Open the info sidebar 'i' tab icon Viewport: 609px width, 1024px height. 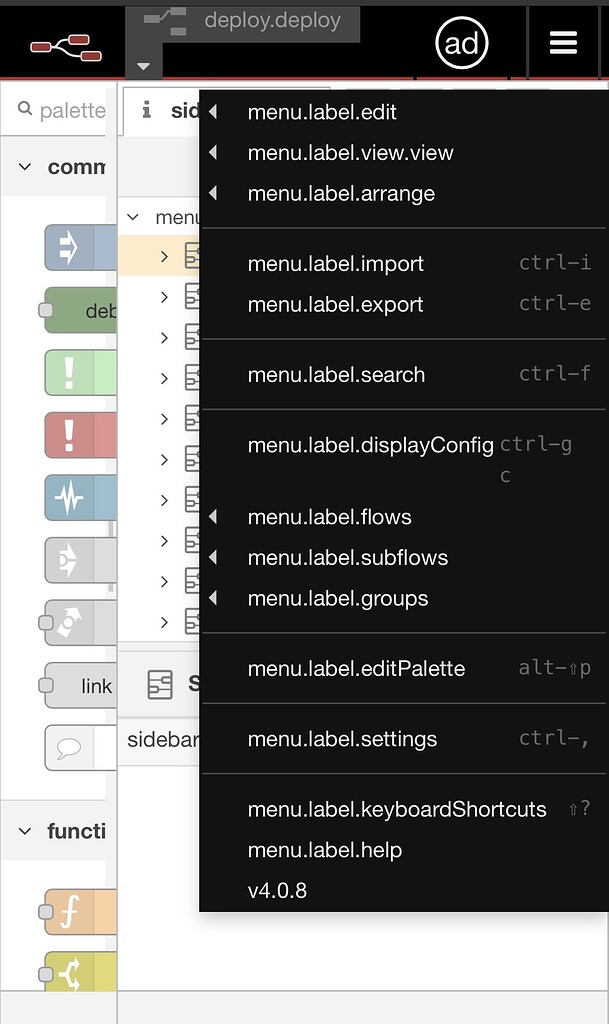(x=147, y=111)
